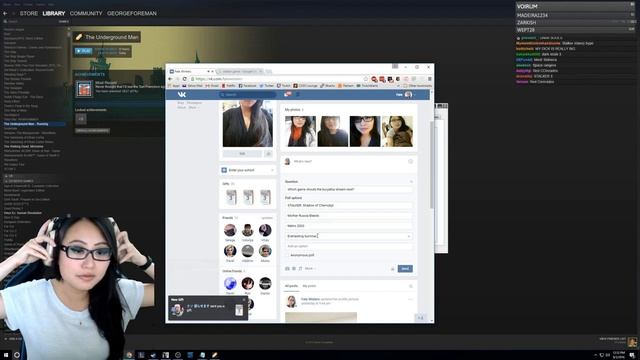This screenshot has height=360, width=640.
Task: Open first photo thumbnail with orange scarf
Action: (x=300, y=131)
